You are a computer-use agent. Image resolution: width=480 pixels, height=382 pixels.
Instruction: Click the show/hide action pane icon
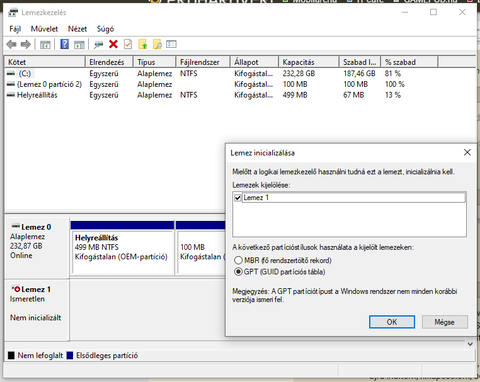[79, 44]
